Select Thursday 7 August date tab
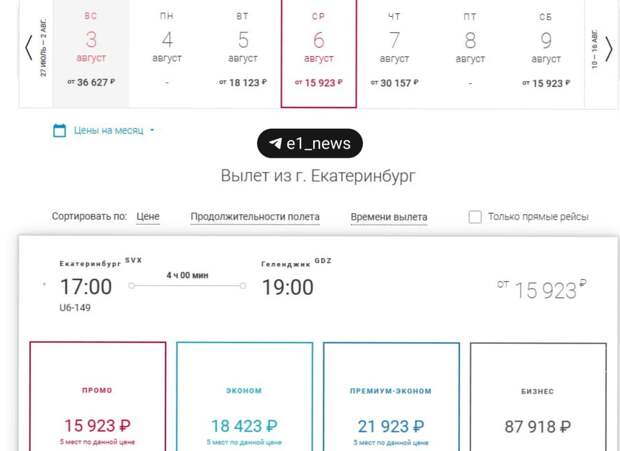Viewport: 620px width, 451px height. 394,53
